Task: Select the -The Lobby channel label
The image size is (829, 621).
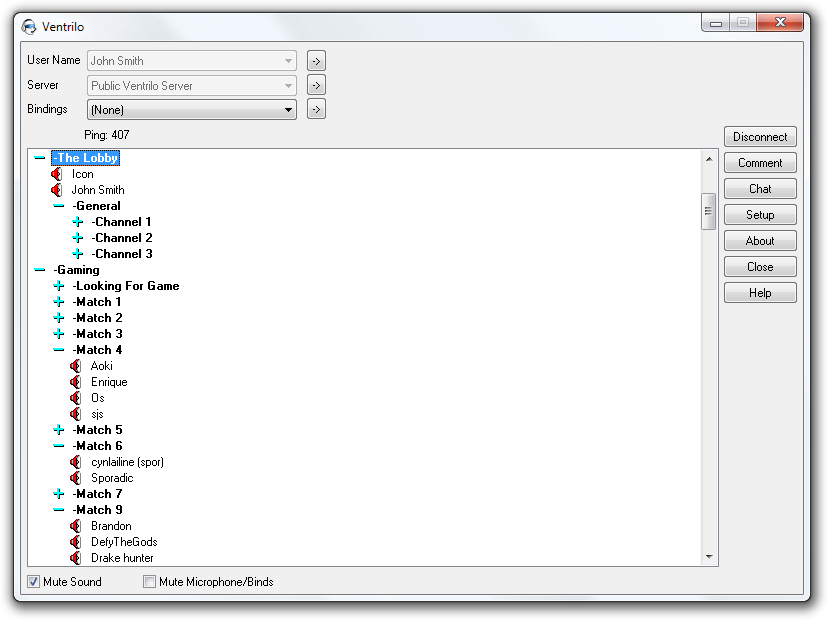Action: click(86, 157)
